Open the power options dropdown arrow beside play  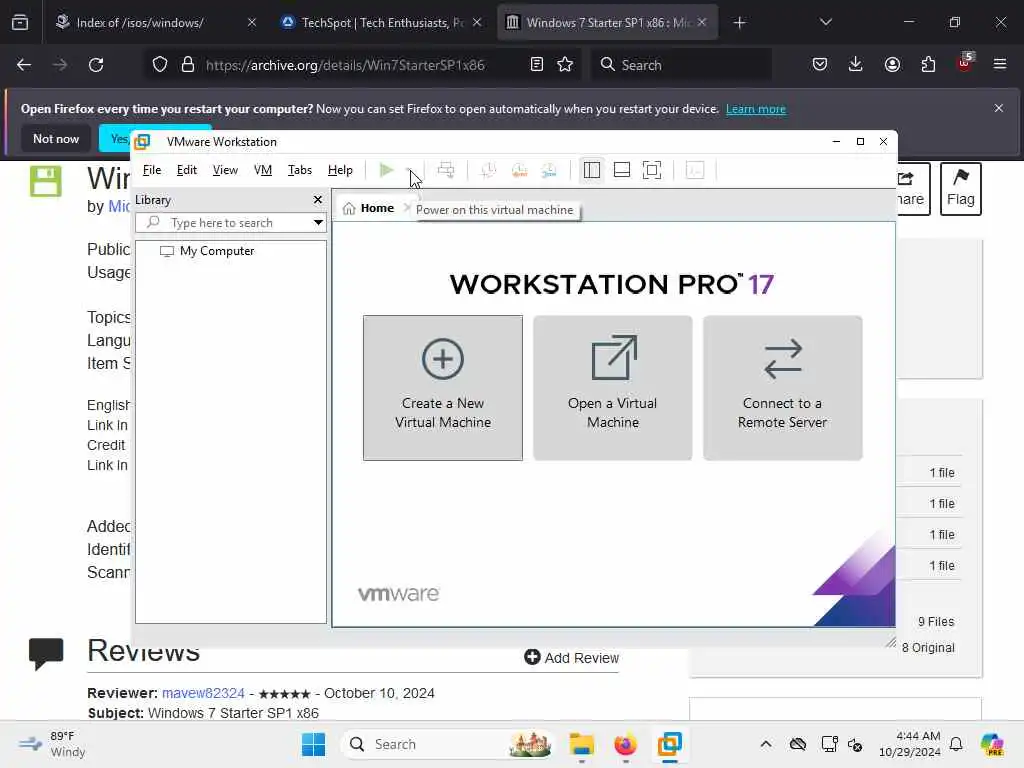point(409,170)
